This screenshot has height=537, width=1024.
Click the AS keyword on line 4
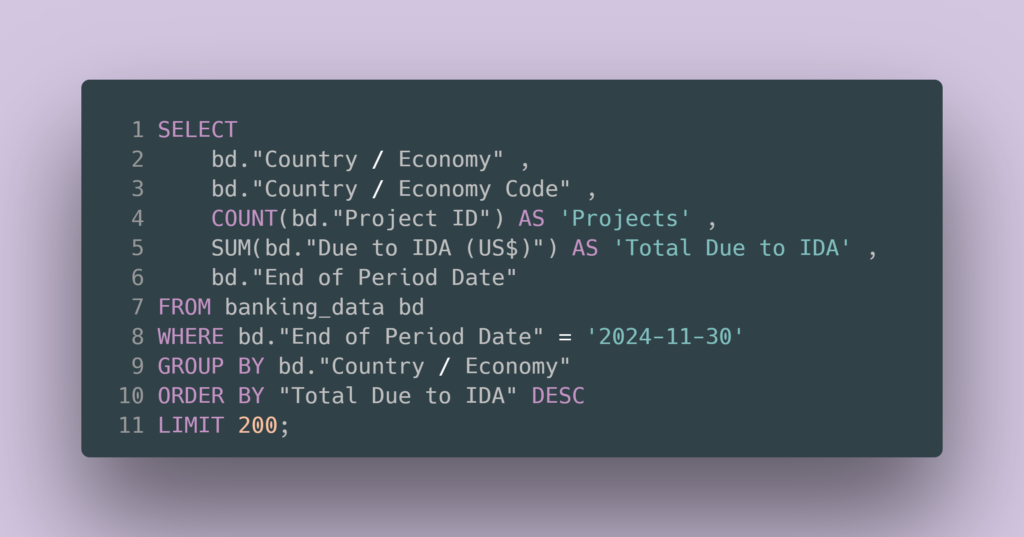point(531,218)
